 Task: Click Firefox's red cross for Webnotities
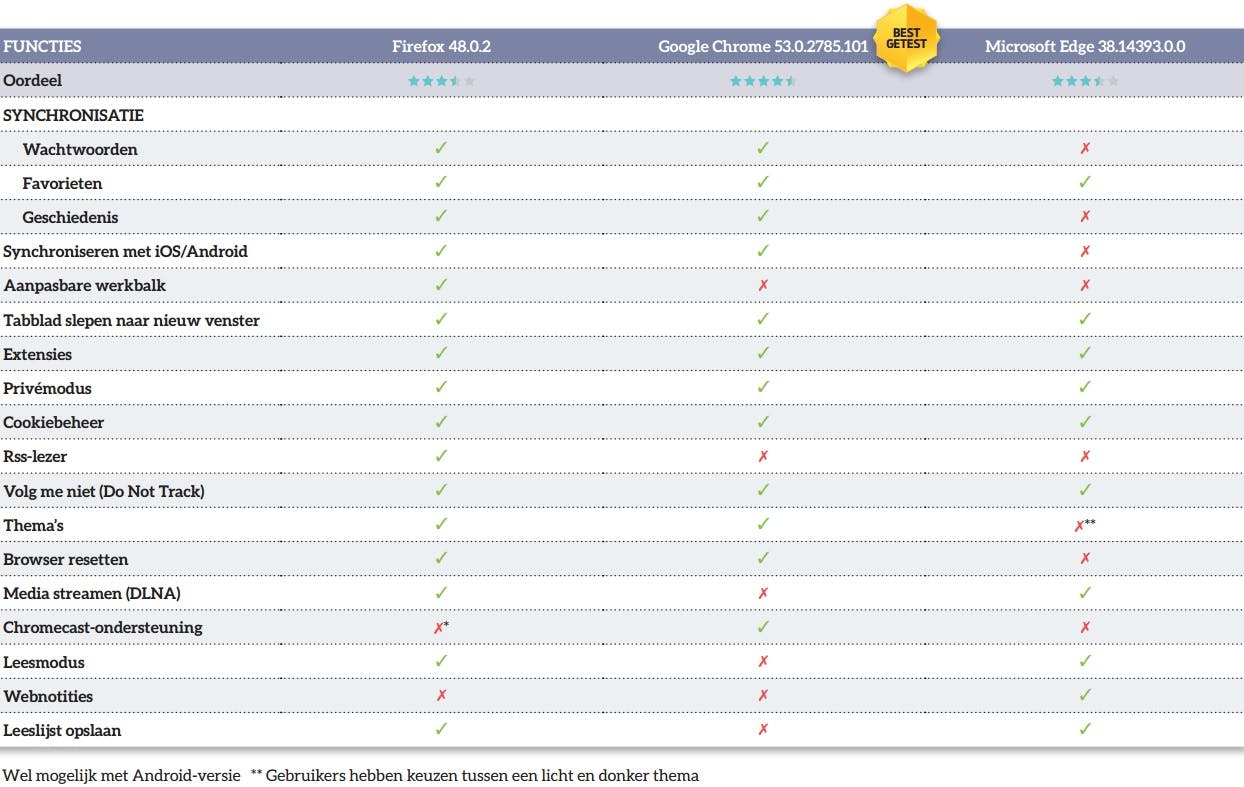(441, 696)
